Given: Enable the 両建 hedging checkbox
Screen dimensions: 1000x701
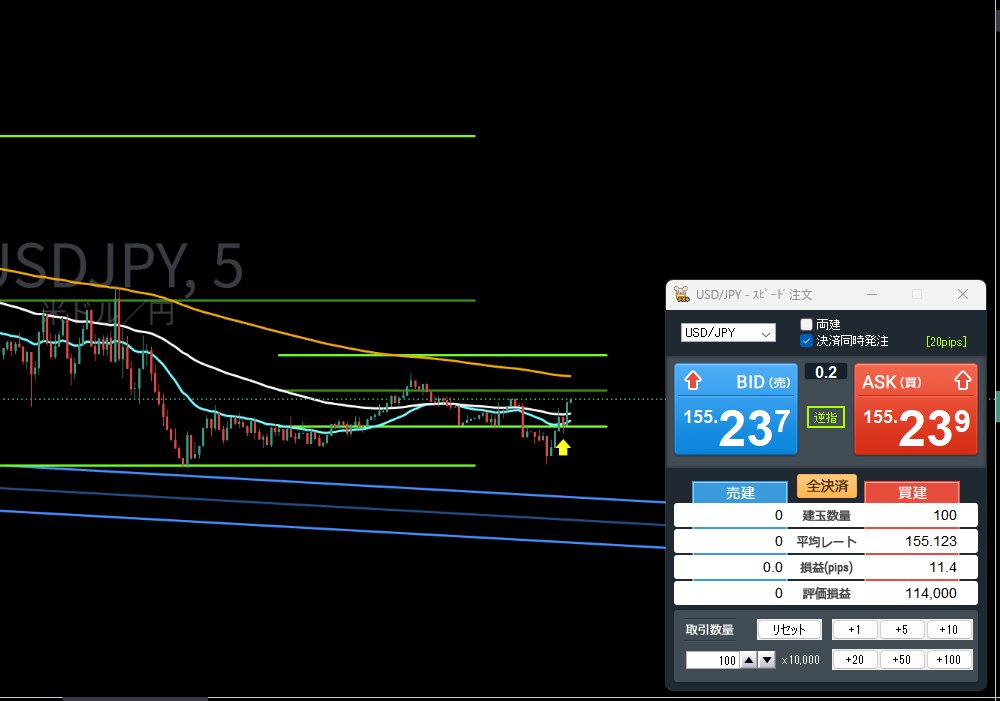Looking at the screenshot, I should click(x=806, y=325).
